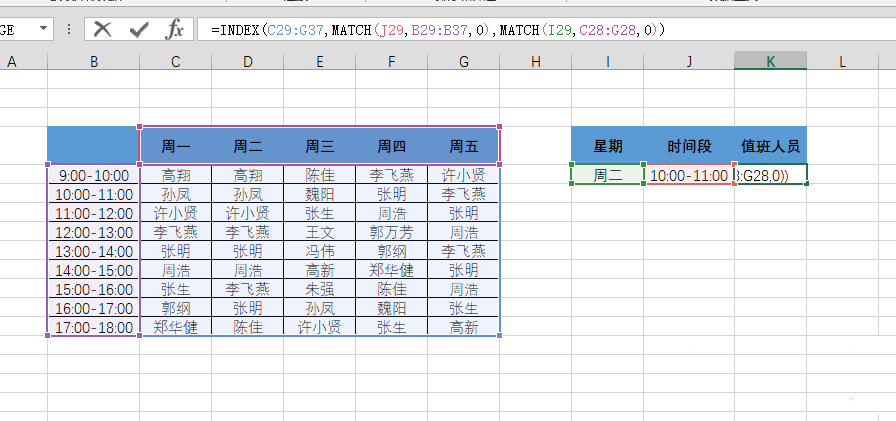The width and height of the screenshot is (896, 421).
Task: Select the 17:00-18:00 time slot cell
Action: point(94,327)
